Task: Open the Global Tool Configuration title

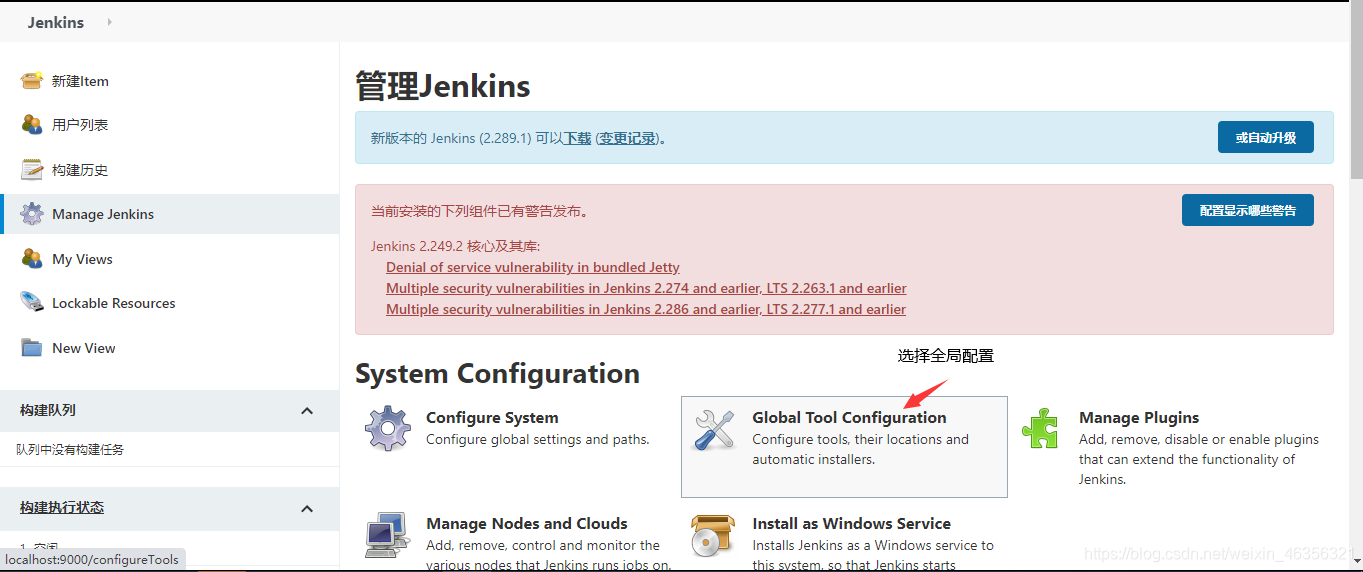Action: 849,418
